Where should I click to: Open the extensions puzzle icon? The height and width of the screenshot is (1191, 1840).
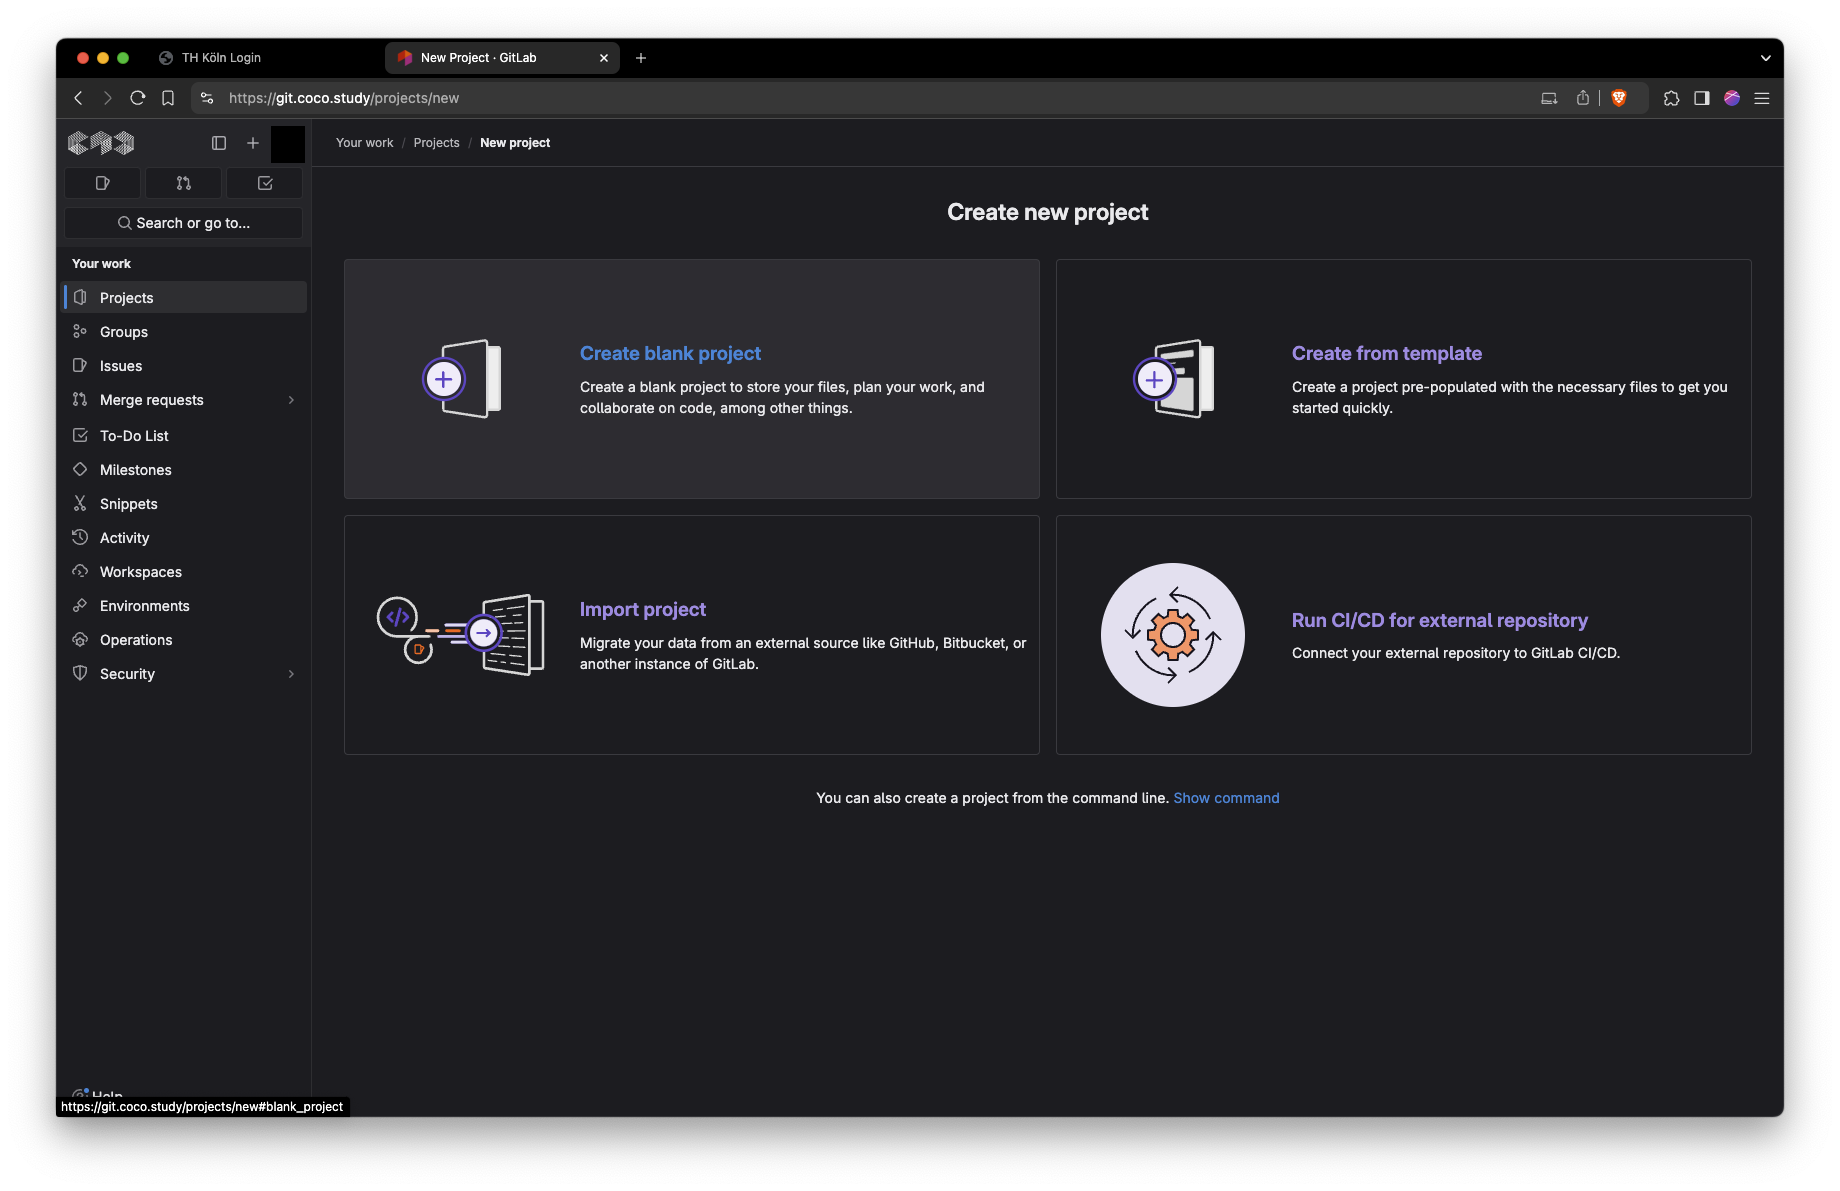1671,98
